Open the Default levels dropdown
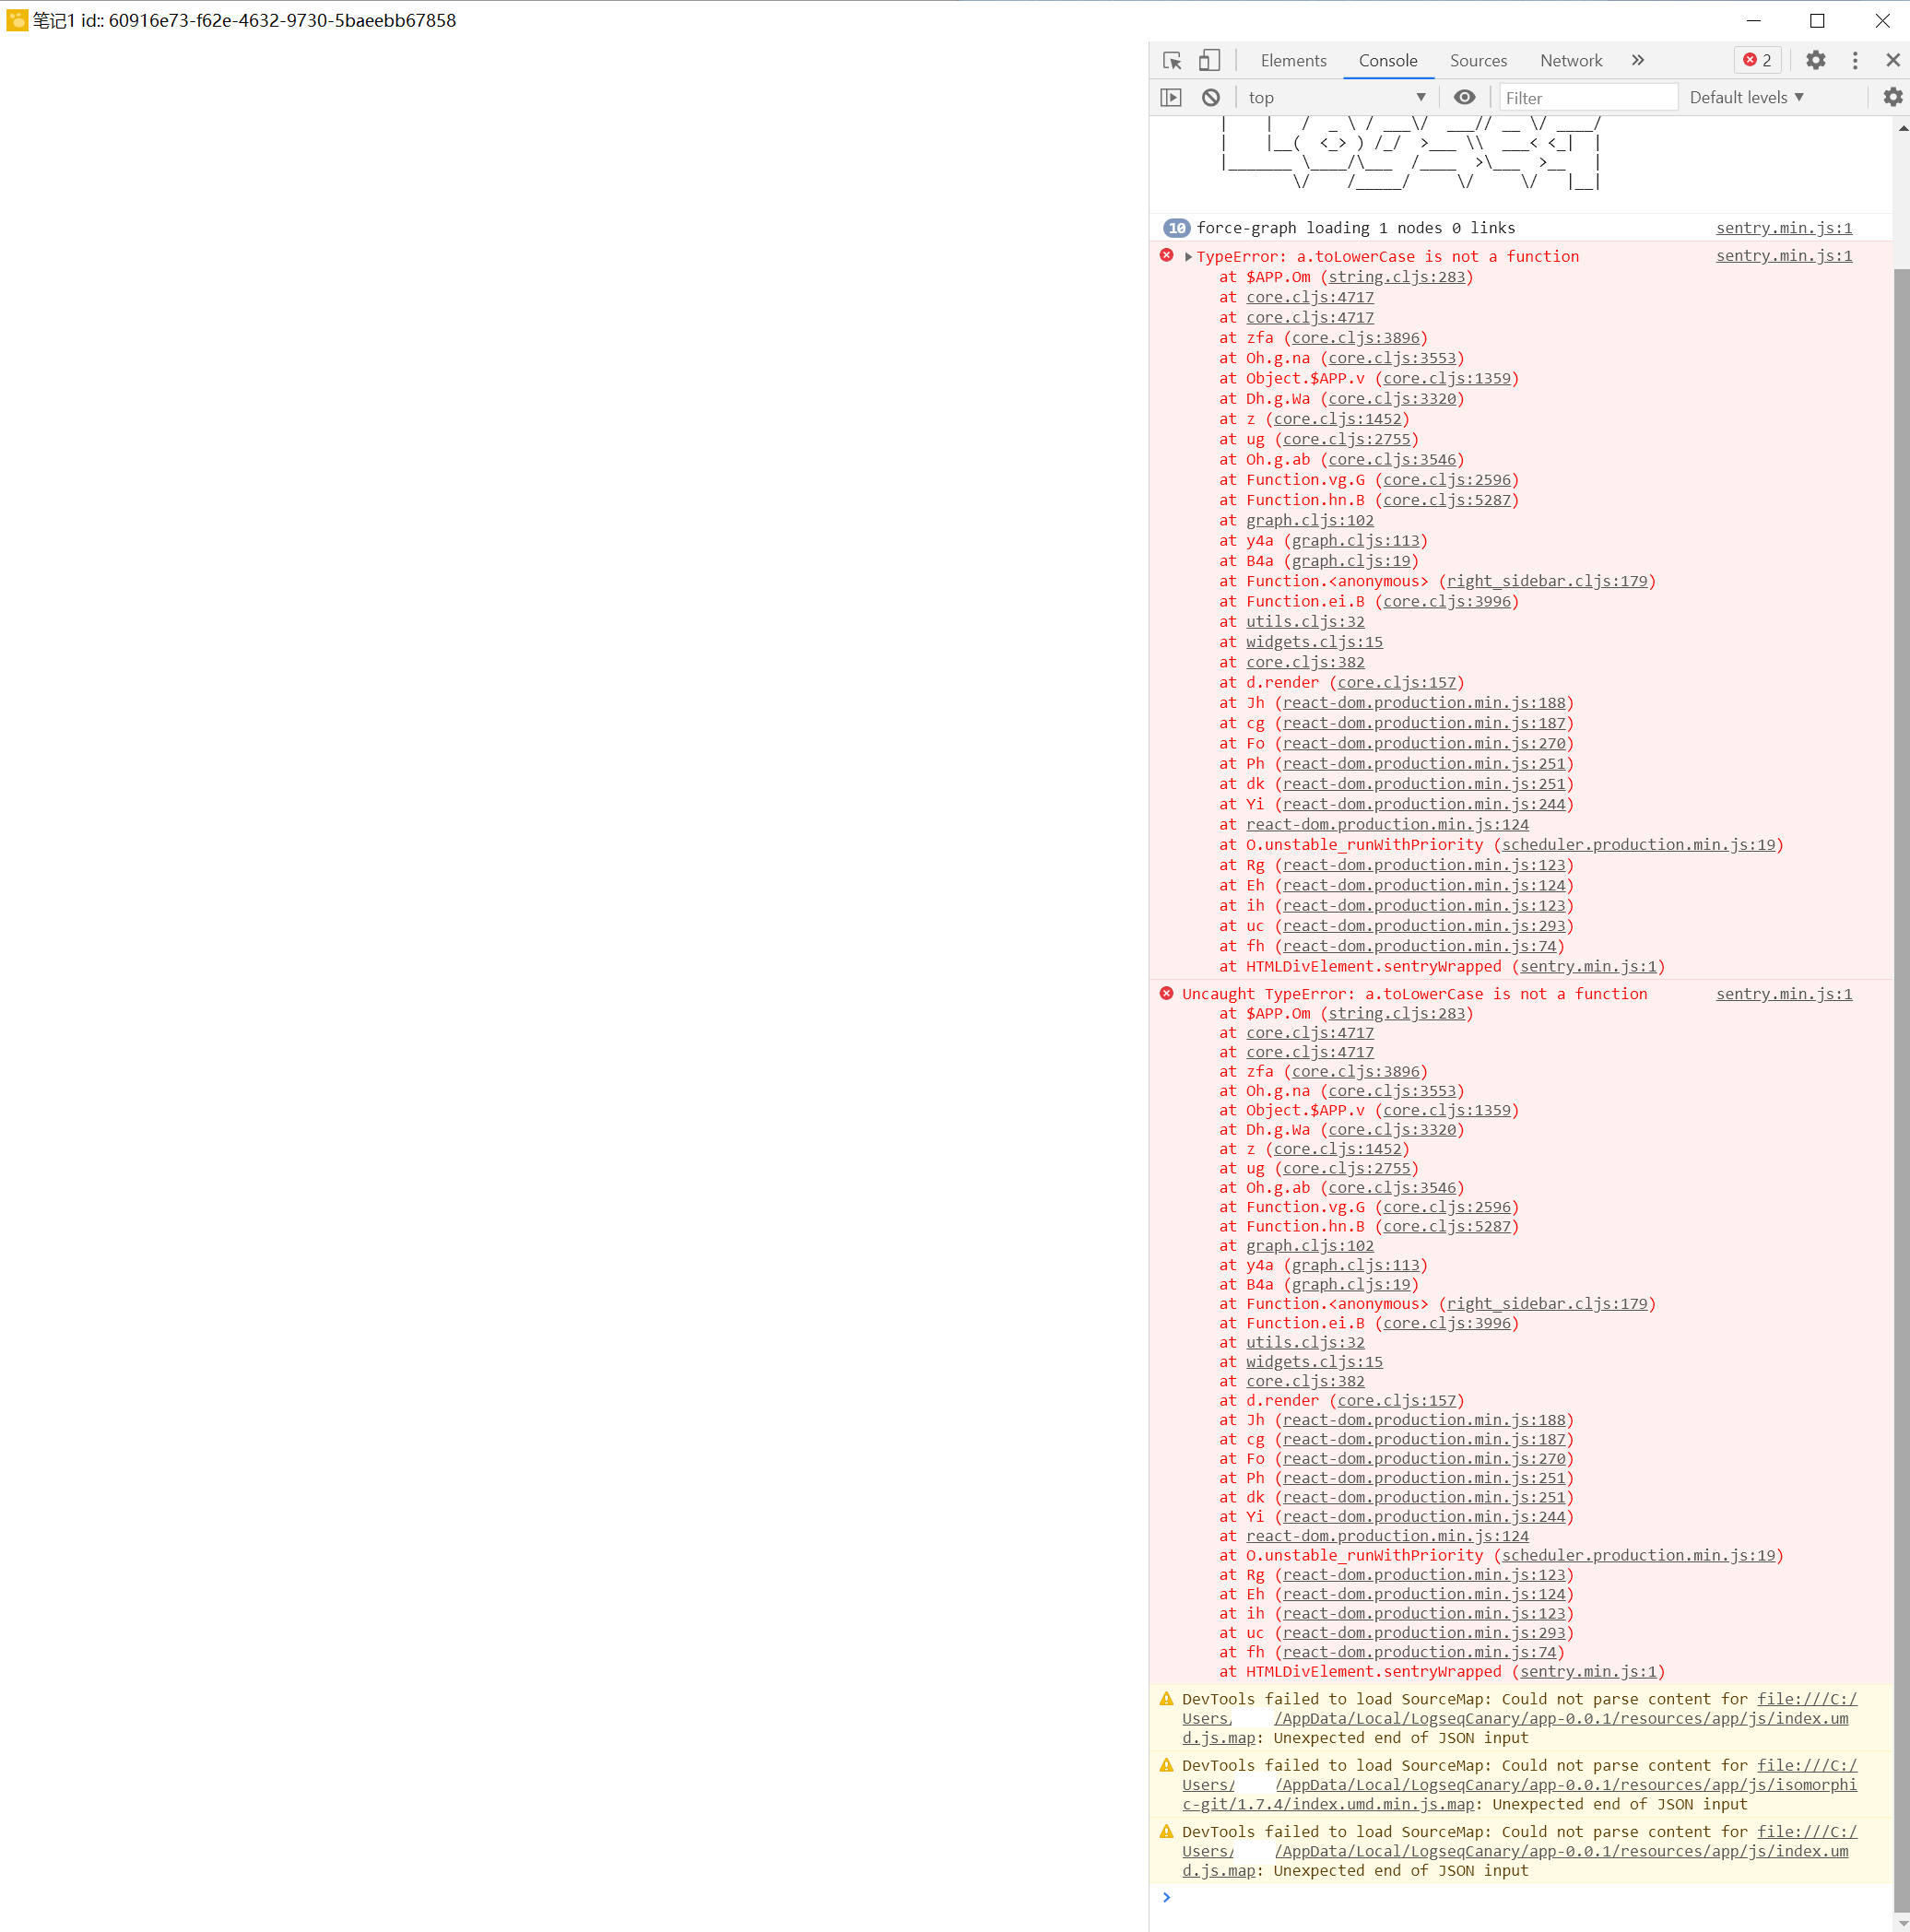Image resolution: width=1910 pixels, height=1932 pixels. coord(1746,98)
